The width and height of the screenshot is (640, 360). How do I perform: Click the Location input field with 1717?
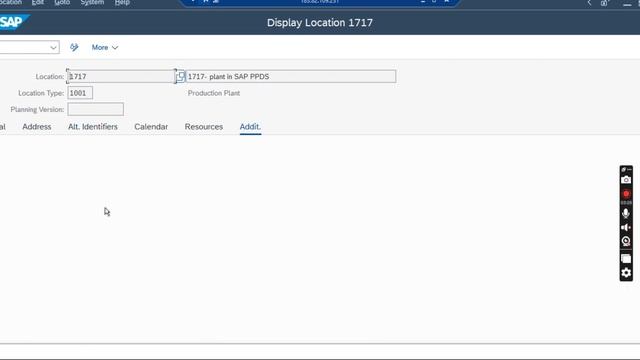click(x=121, y=76)
